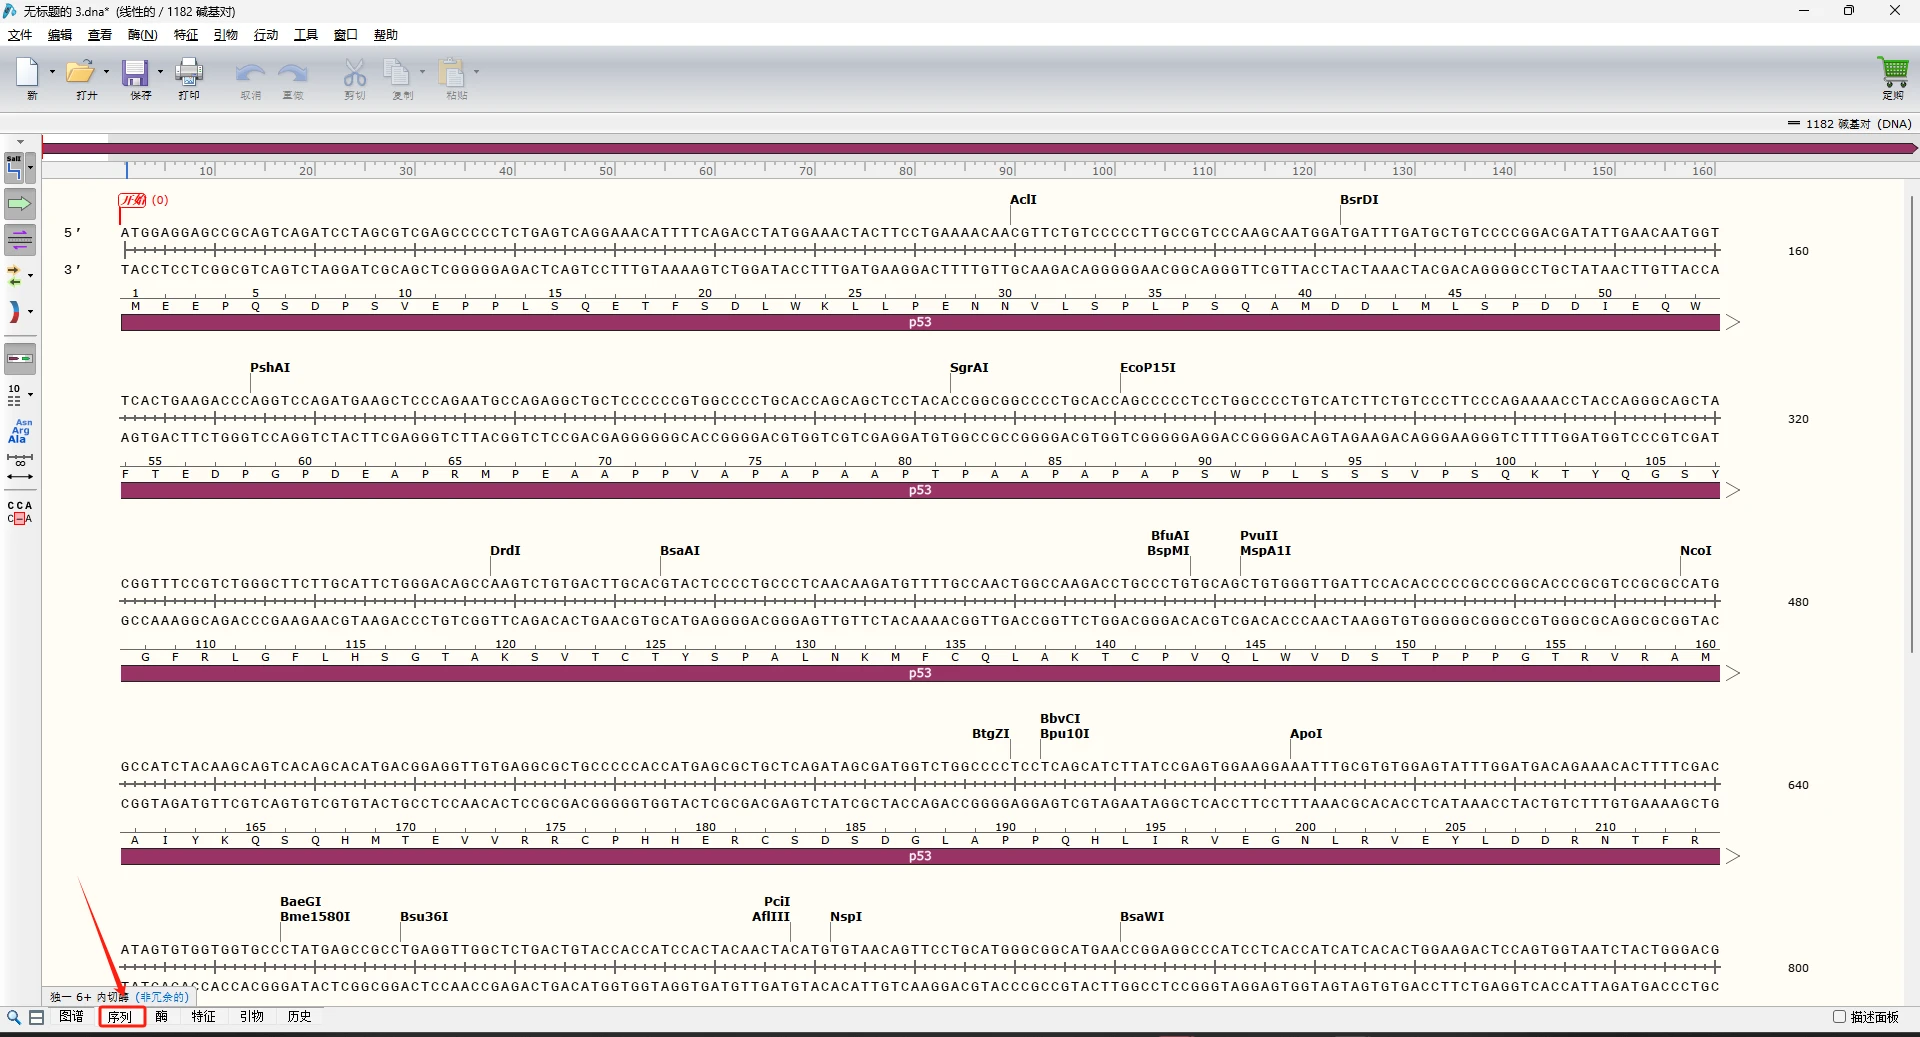The image size is (1920, 1037).
Task: Toggle the show enzymes sidebar button
Action: click(15, 168)
